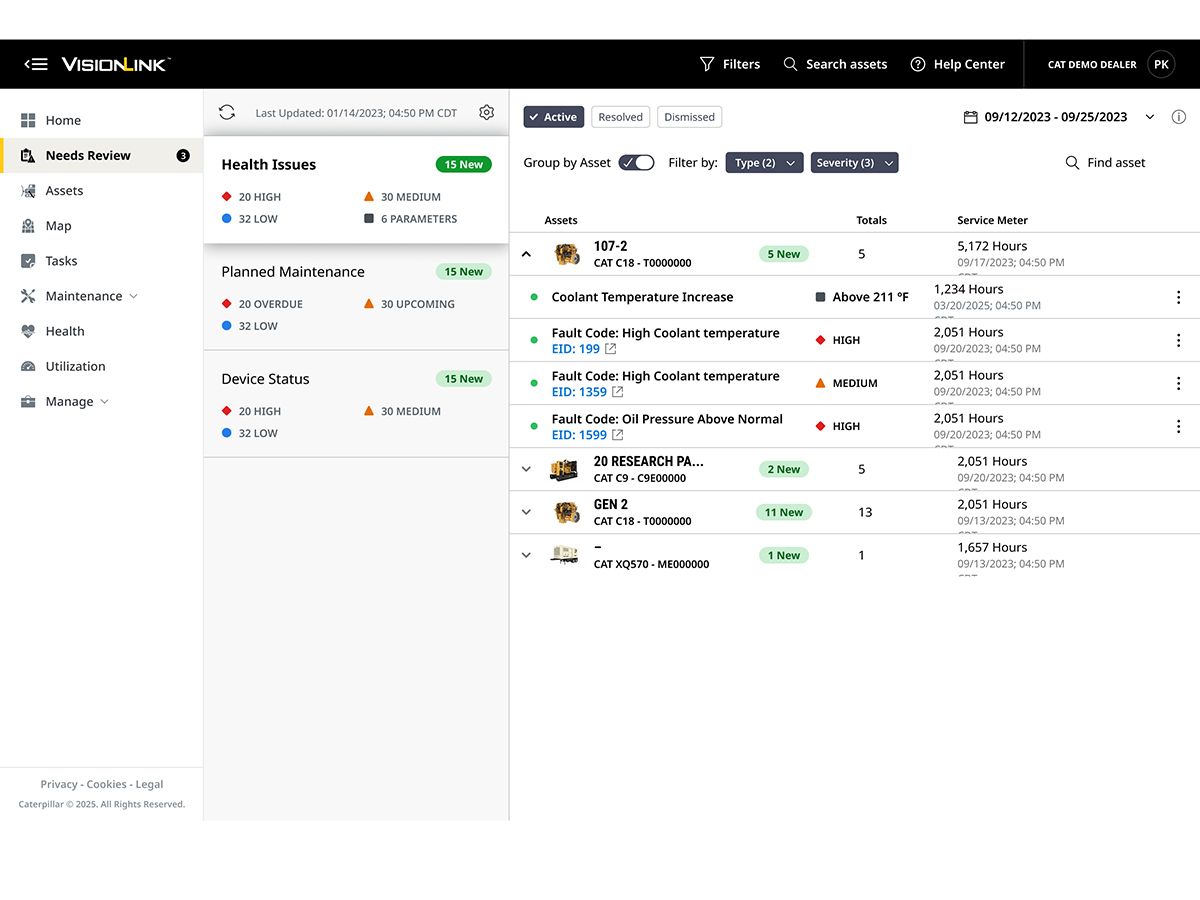Open external link icon for EID 199
1200x900 pixels.
coord(611,349)
